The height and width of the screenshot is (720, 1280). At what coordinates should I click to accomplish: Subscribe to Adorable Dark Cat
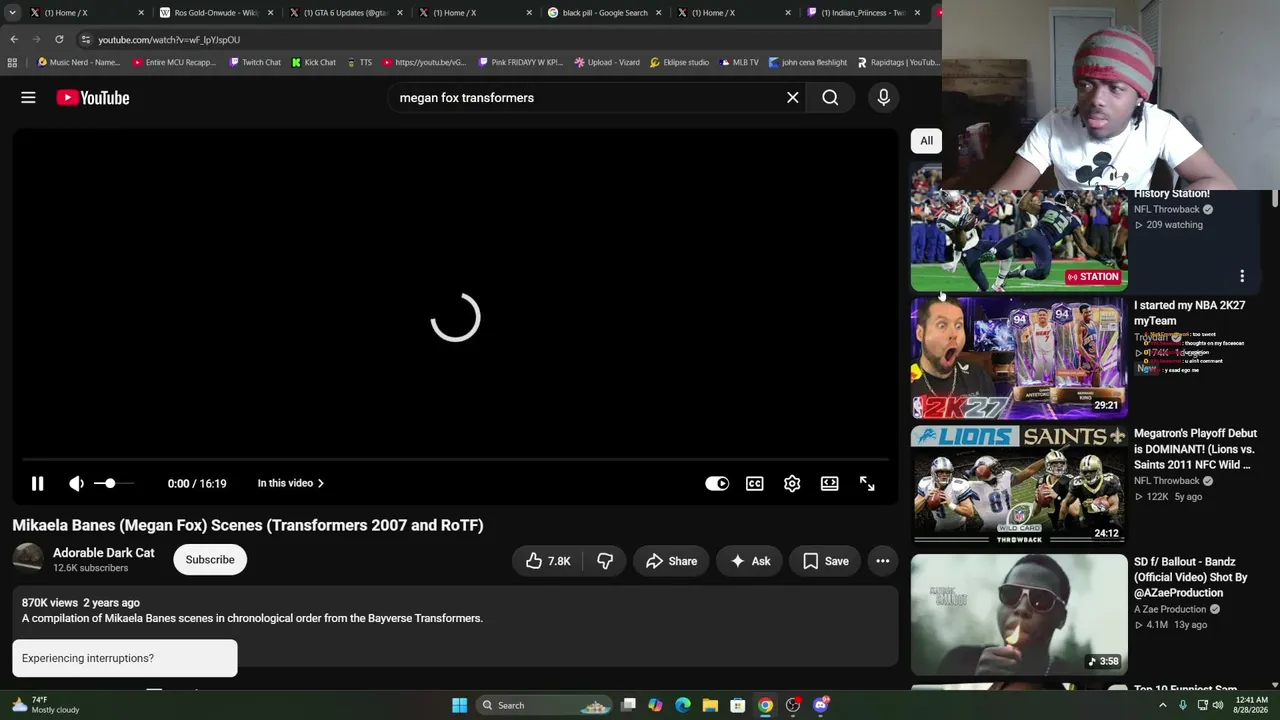[210, 559]
